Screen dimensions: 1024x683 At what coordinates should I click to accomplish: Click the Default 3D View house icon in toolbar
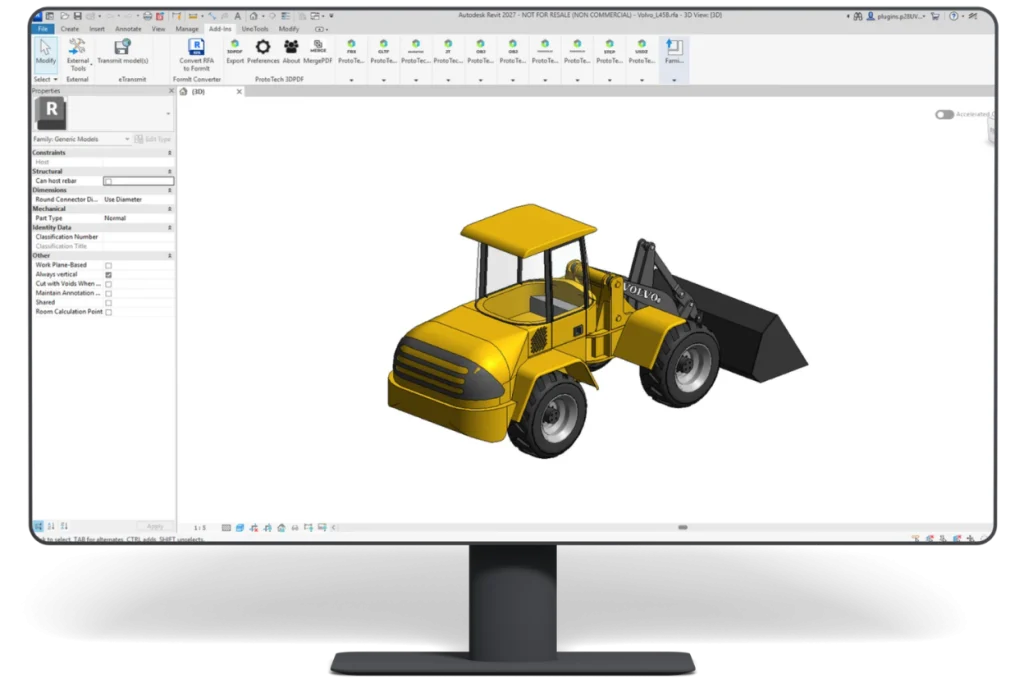(x=253, y=16)
